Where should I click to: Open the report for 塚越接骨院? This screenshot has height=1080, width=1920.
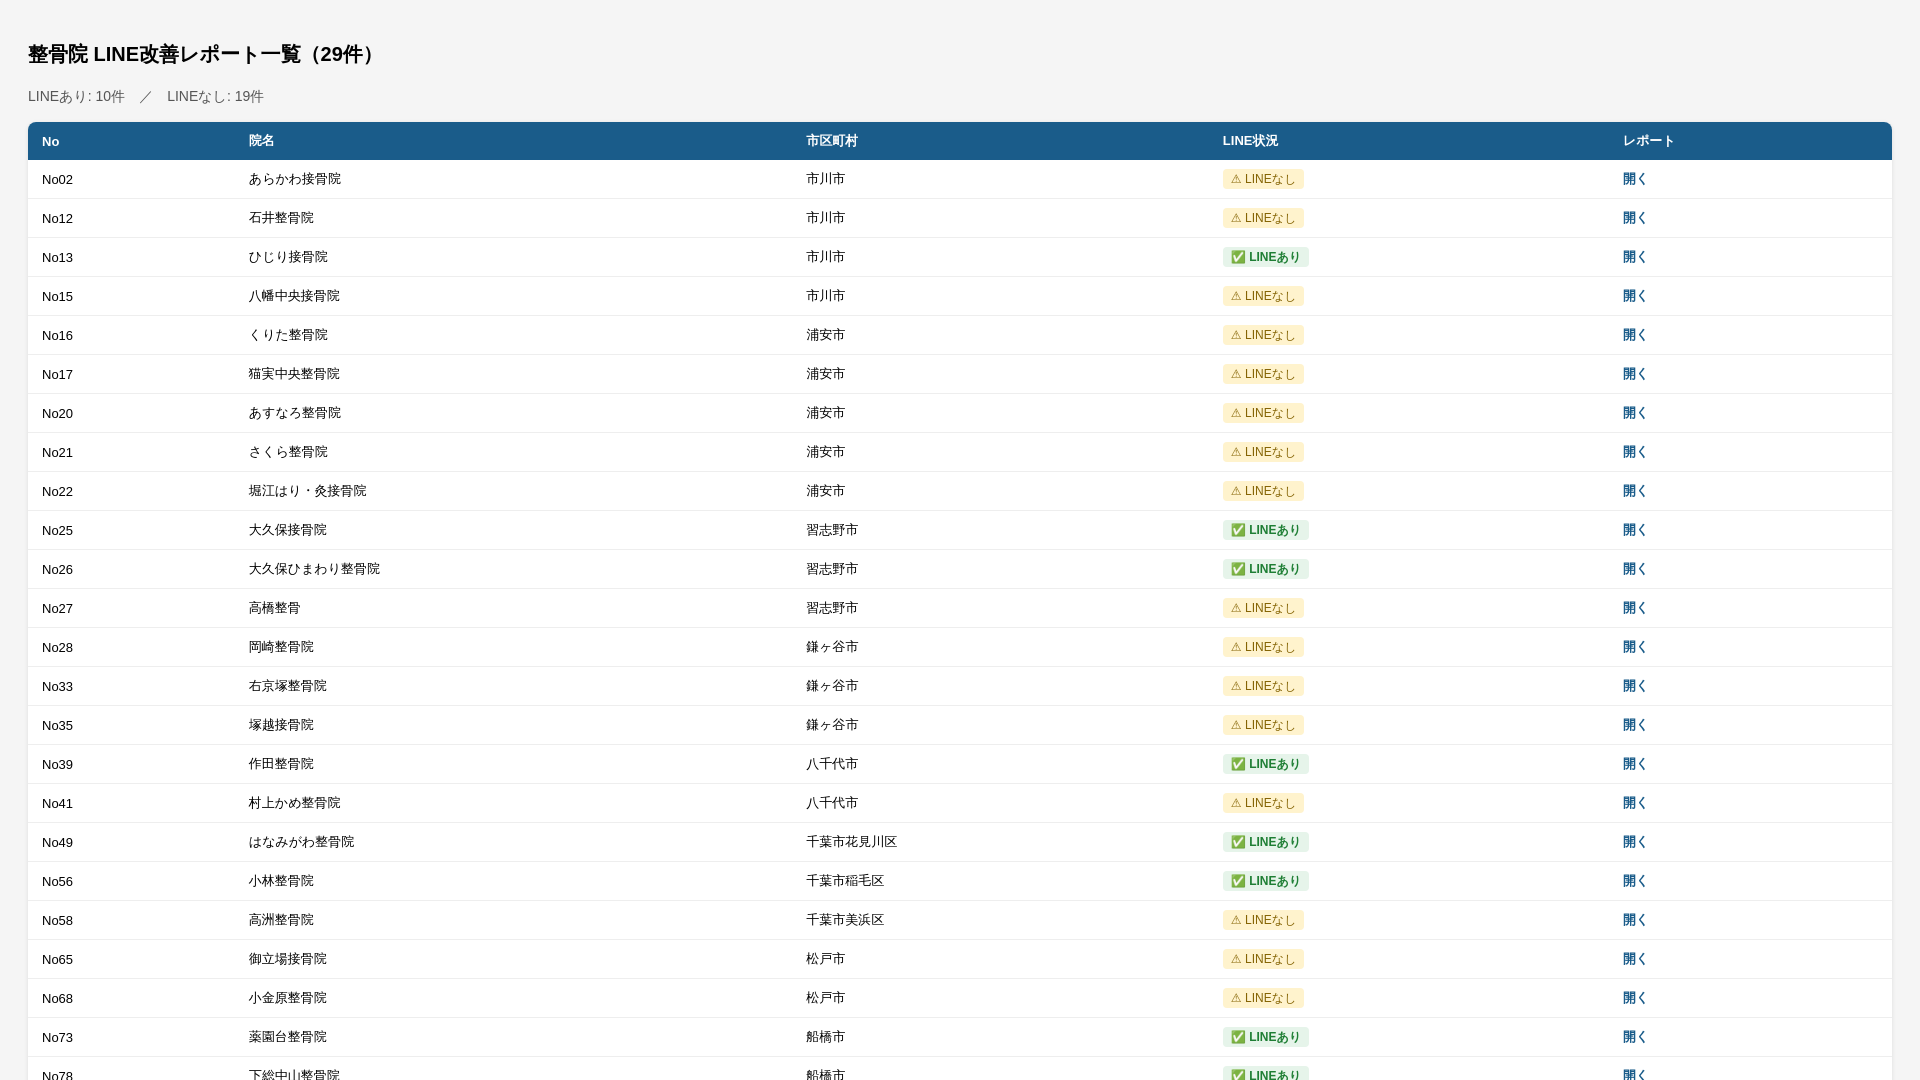click(x=1634, y=725)
